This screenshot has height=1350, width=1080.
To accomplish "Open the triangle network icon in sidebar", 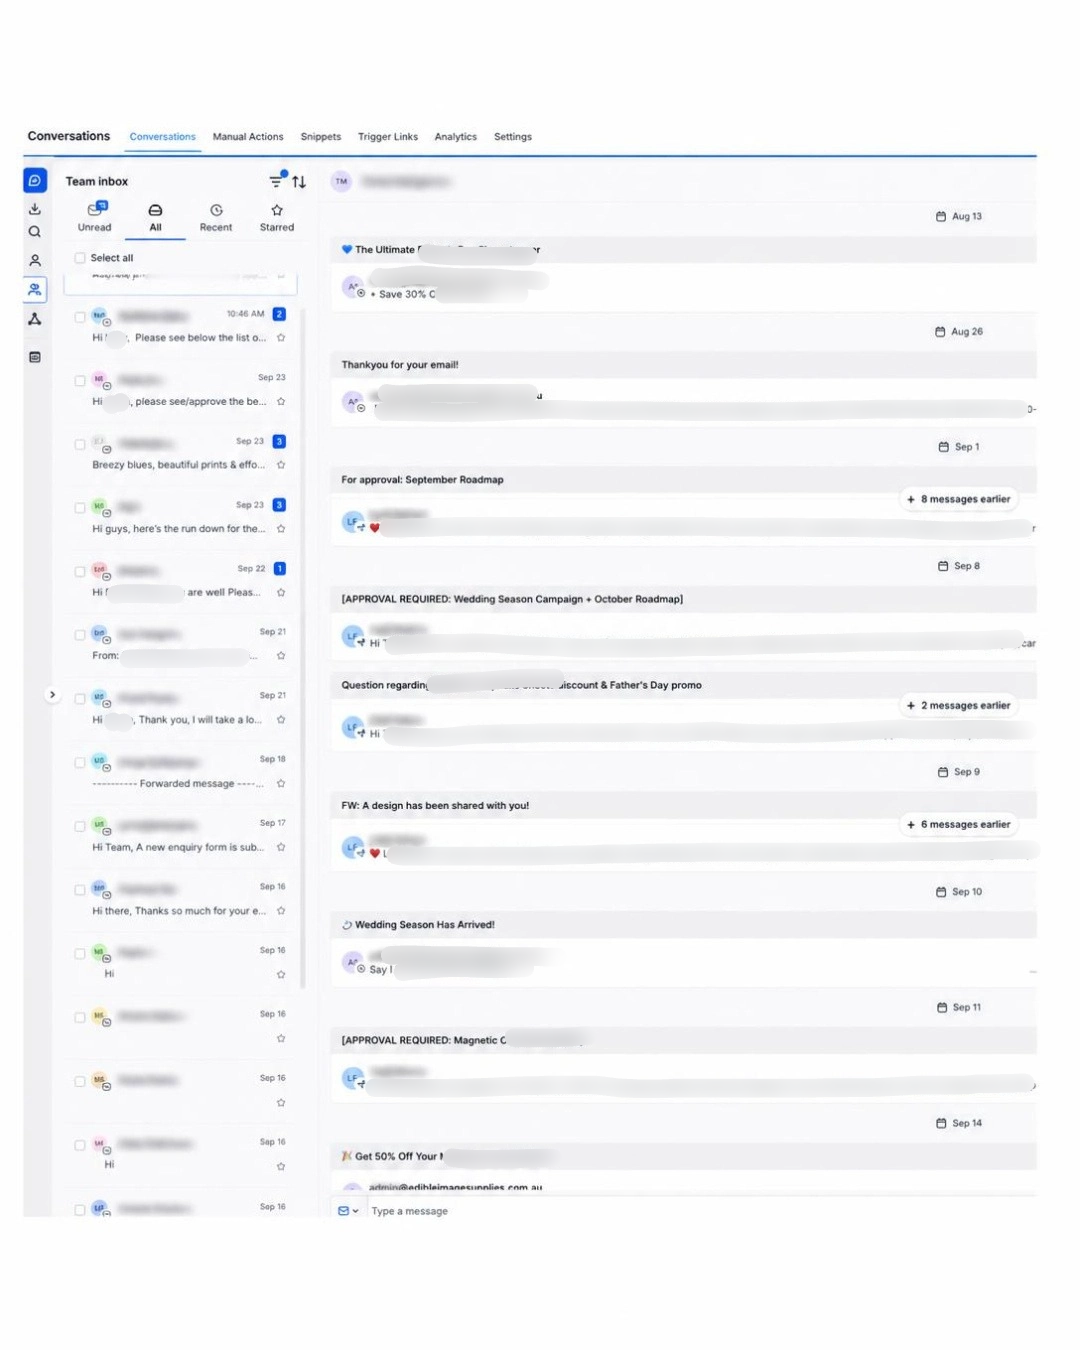I will (x=35, y=319).
